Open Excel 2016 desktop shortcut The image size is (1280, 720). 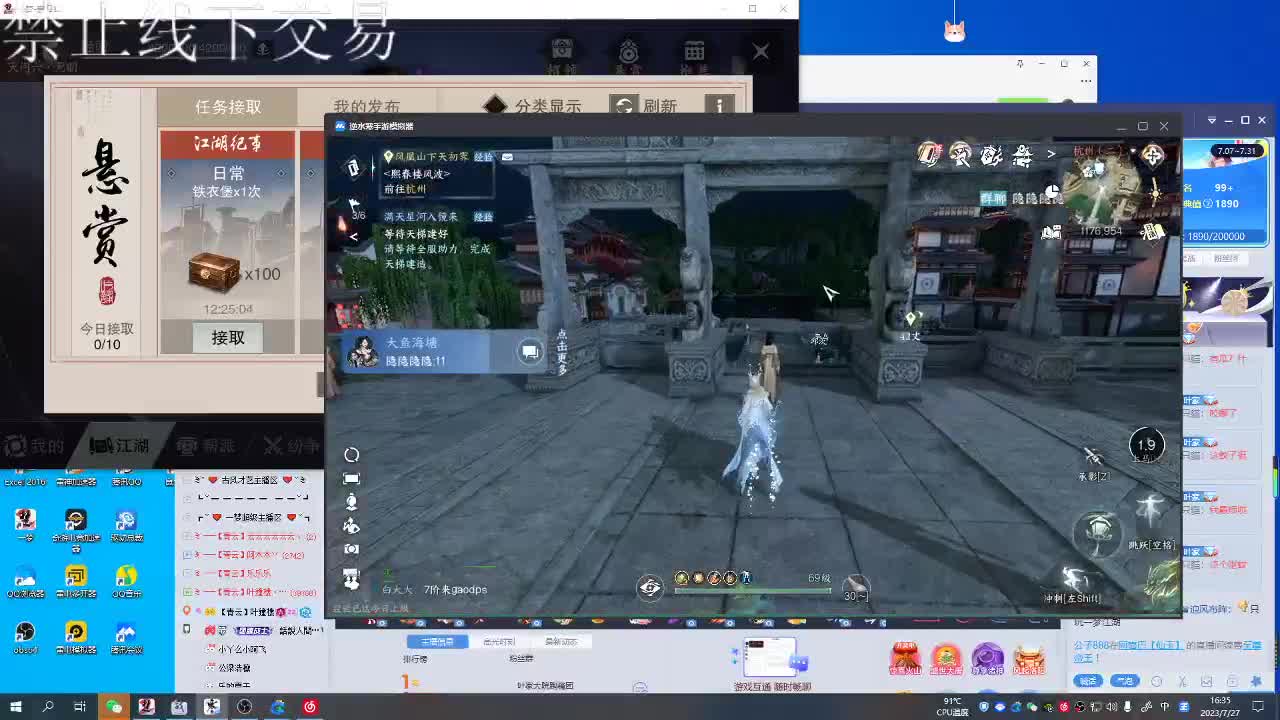pos(25,481)
